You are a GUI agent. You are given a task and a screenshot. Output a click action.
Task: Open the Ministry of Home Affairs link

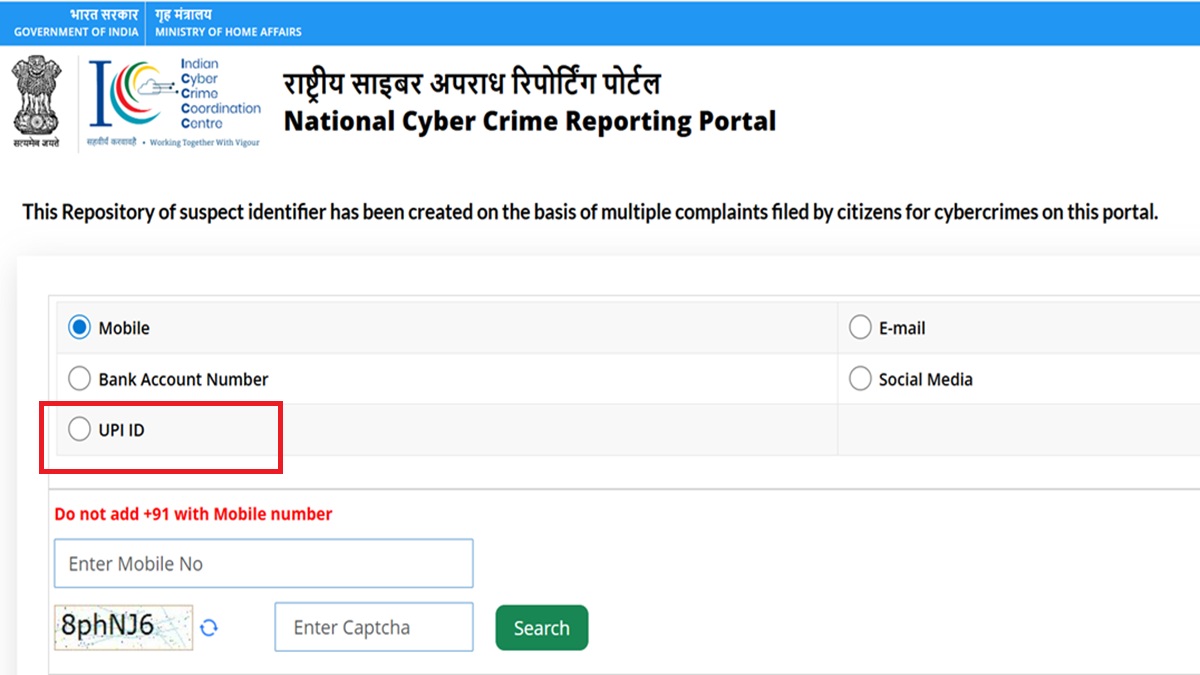(228, 32)
